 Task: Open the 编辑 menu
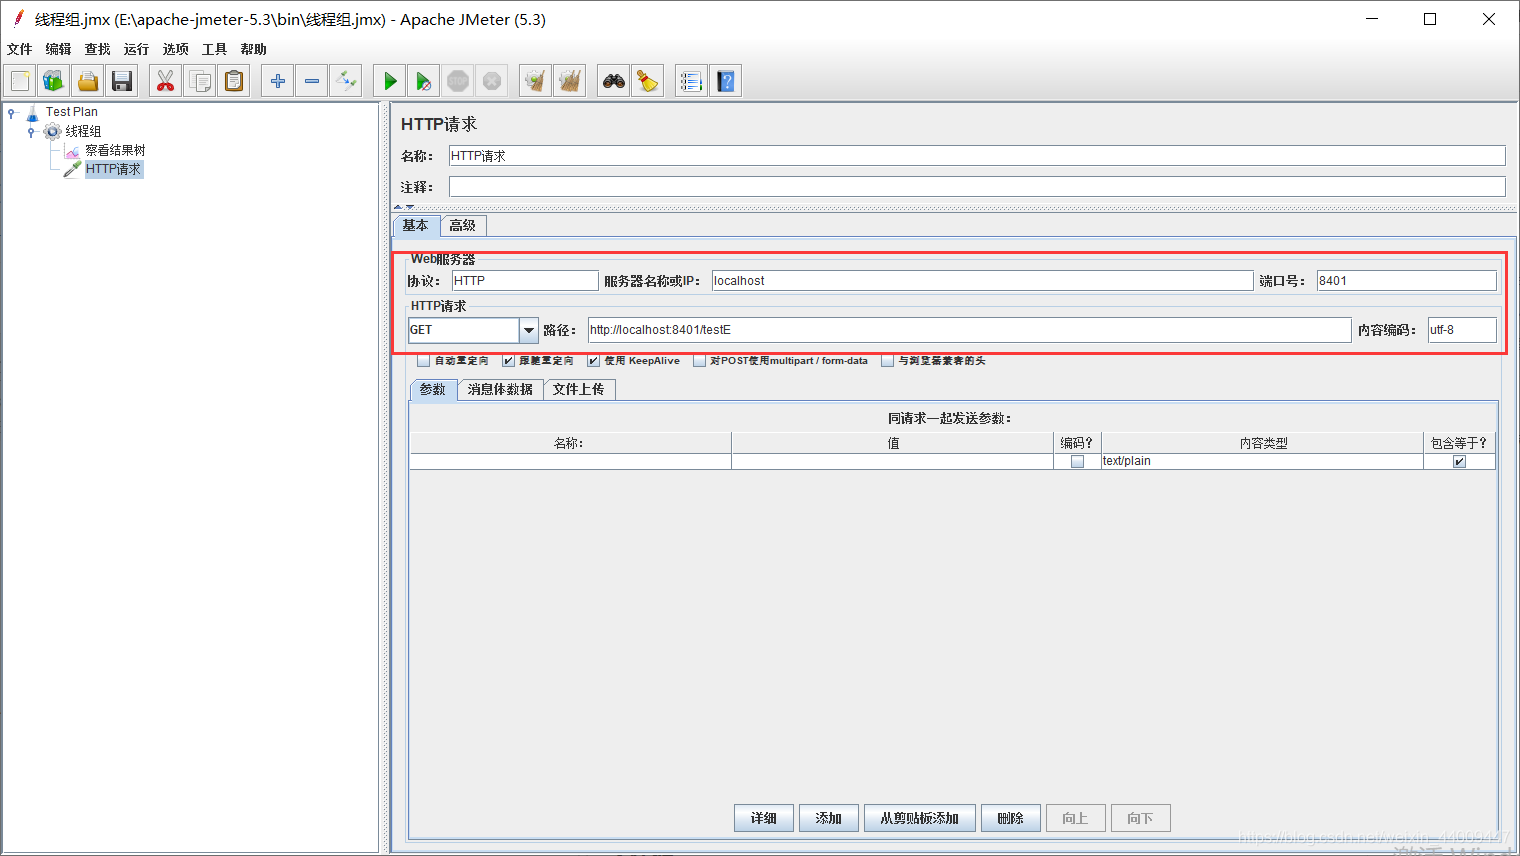[58, 49]
